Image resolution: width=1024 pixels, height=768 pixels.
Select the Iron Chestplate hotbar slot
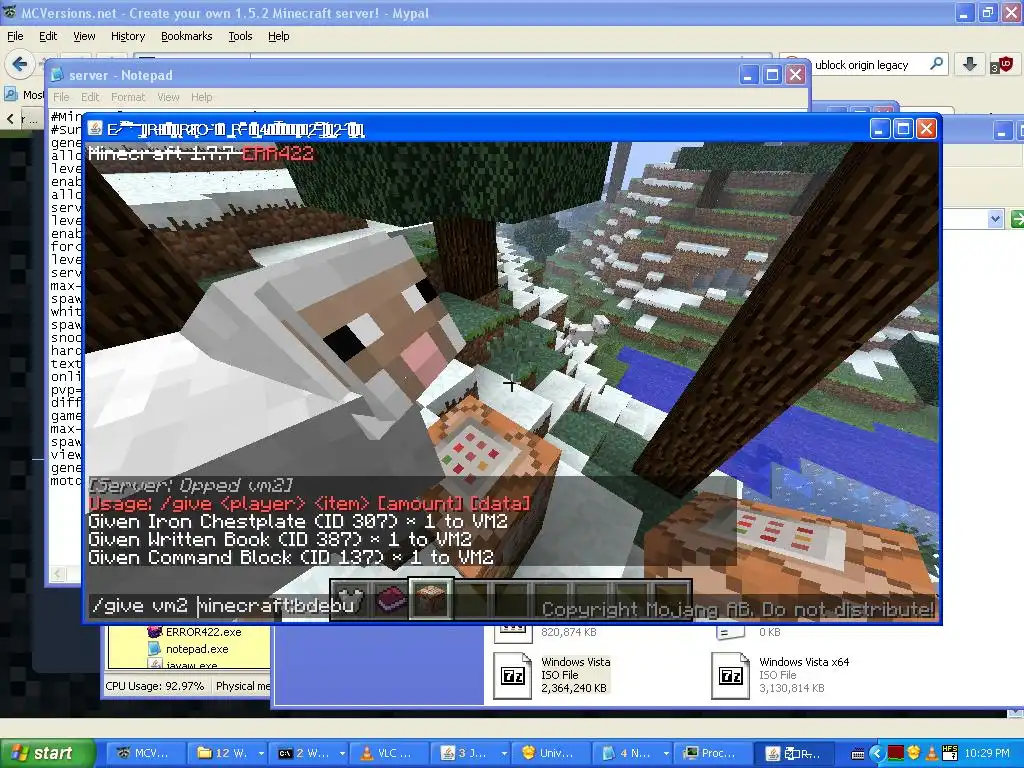pyautogui.click(x=350, y=599)
